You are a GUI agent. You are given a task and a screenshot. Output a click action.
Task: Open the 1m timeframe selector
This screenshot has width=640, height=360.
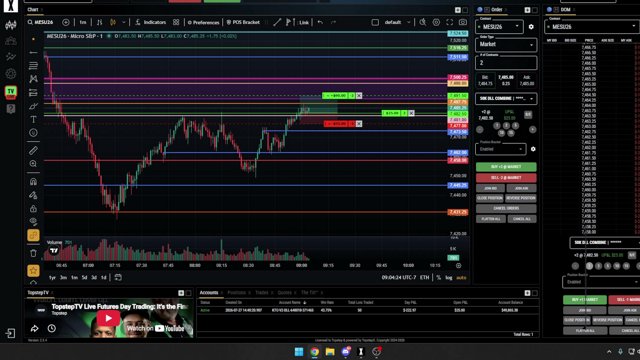tap(83, 22)
